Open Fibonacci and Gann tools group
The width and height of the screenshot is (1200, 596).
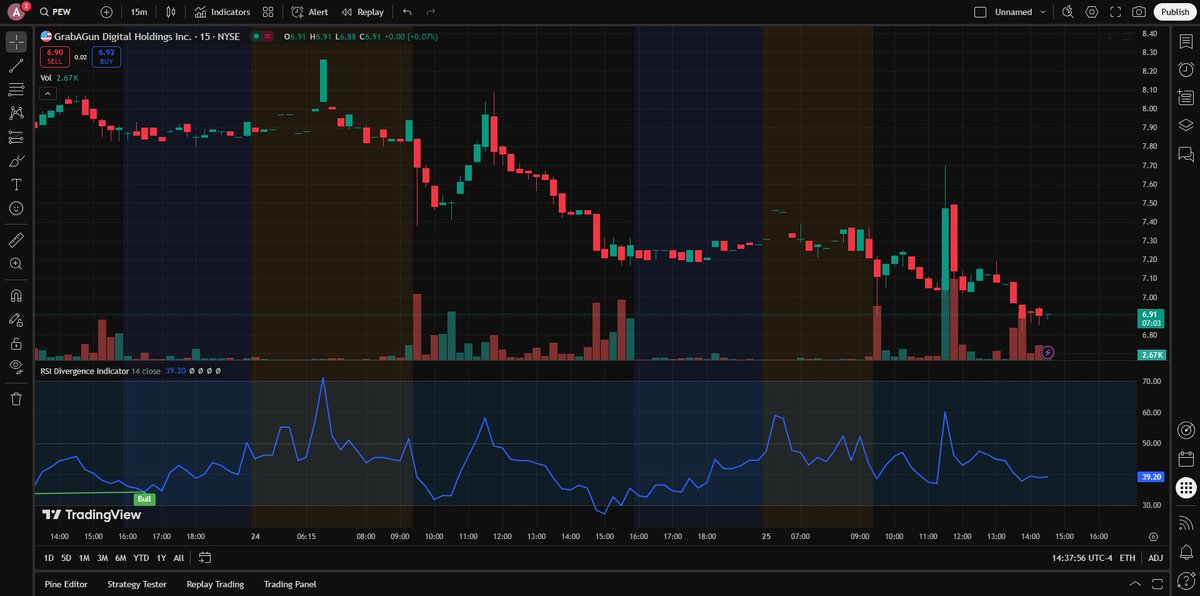coord(16,90)
